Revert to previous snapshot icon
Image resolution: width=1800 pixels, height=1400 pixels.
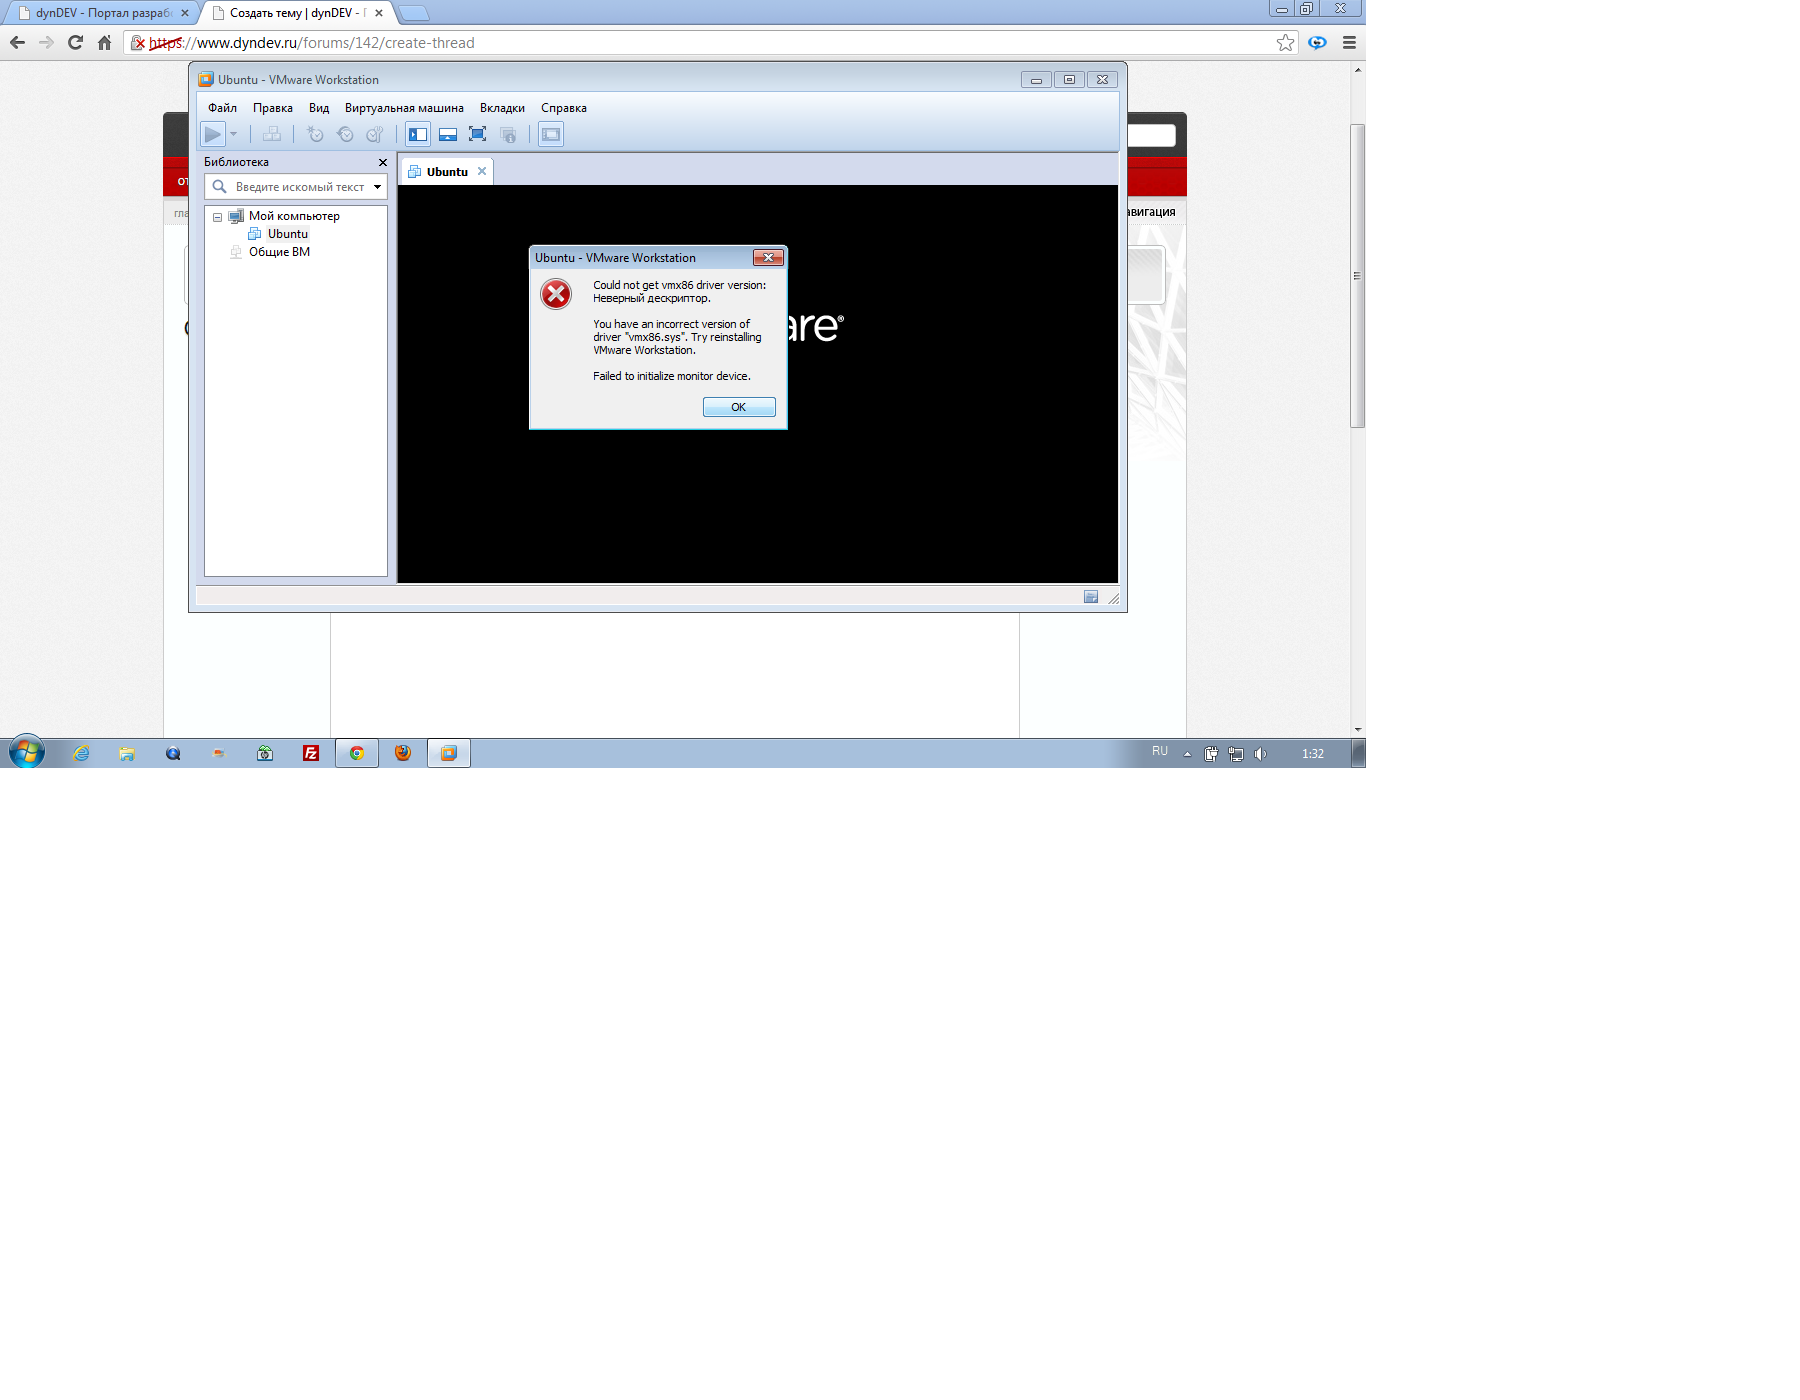coord(345,134)
